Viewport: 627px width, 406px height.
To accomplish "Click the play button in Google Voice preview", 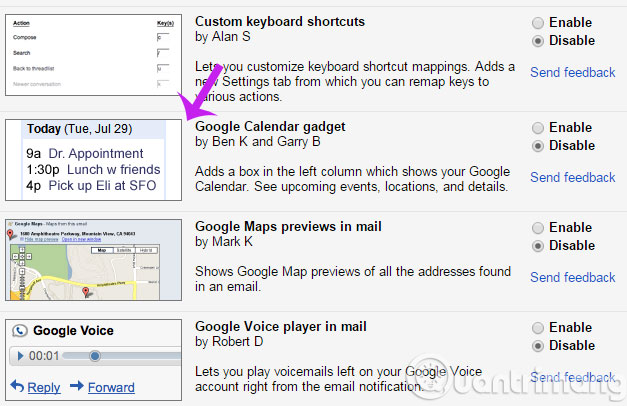I will pos(17,356).
